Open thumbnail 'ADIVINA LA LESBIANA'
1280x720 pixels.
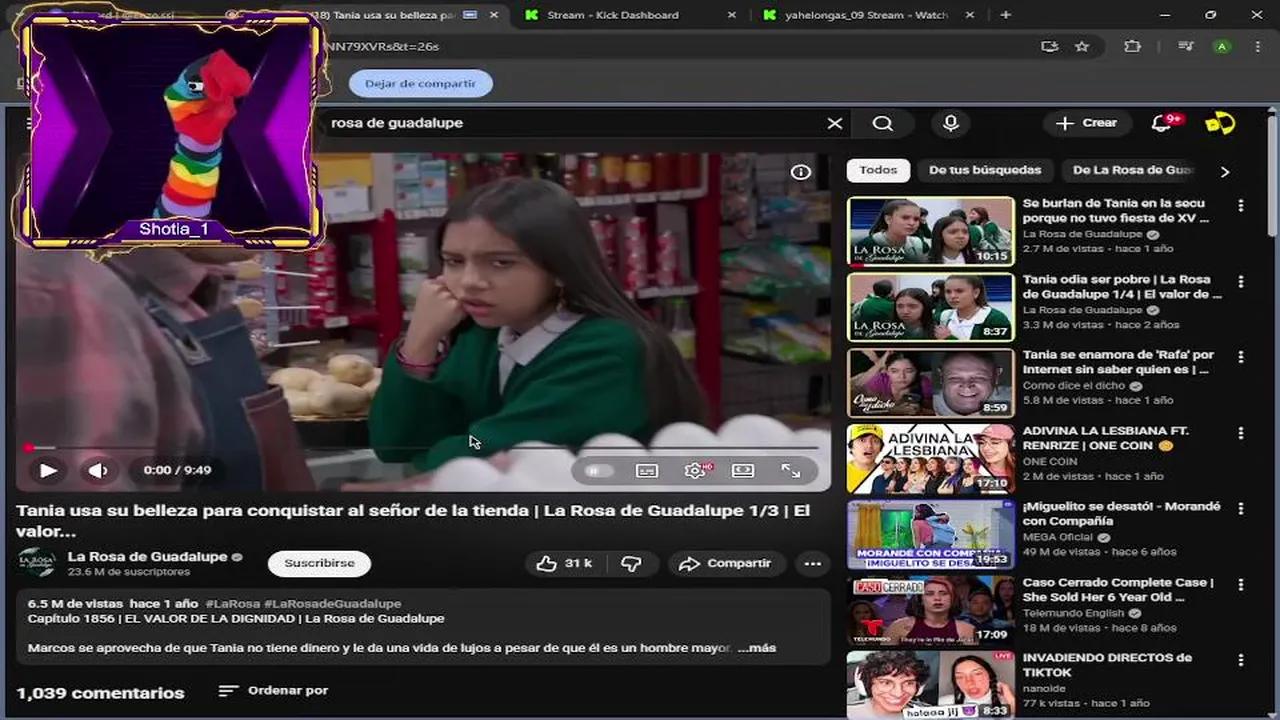point(931,459)
